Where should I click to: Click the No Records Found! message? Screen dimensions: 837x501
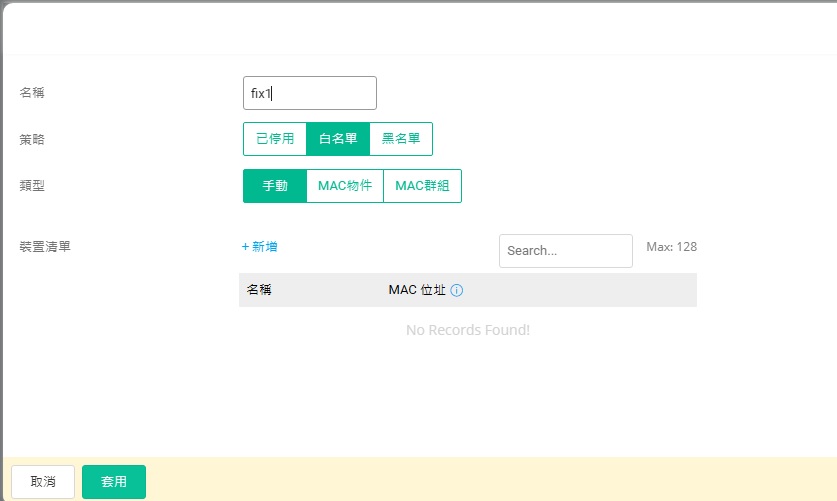(468, 330)
